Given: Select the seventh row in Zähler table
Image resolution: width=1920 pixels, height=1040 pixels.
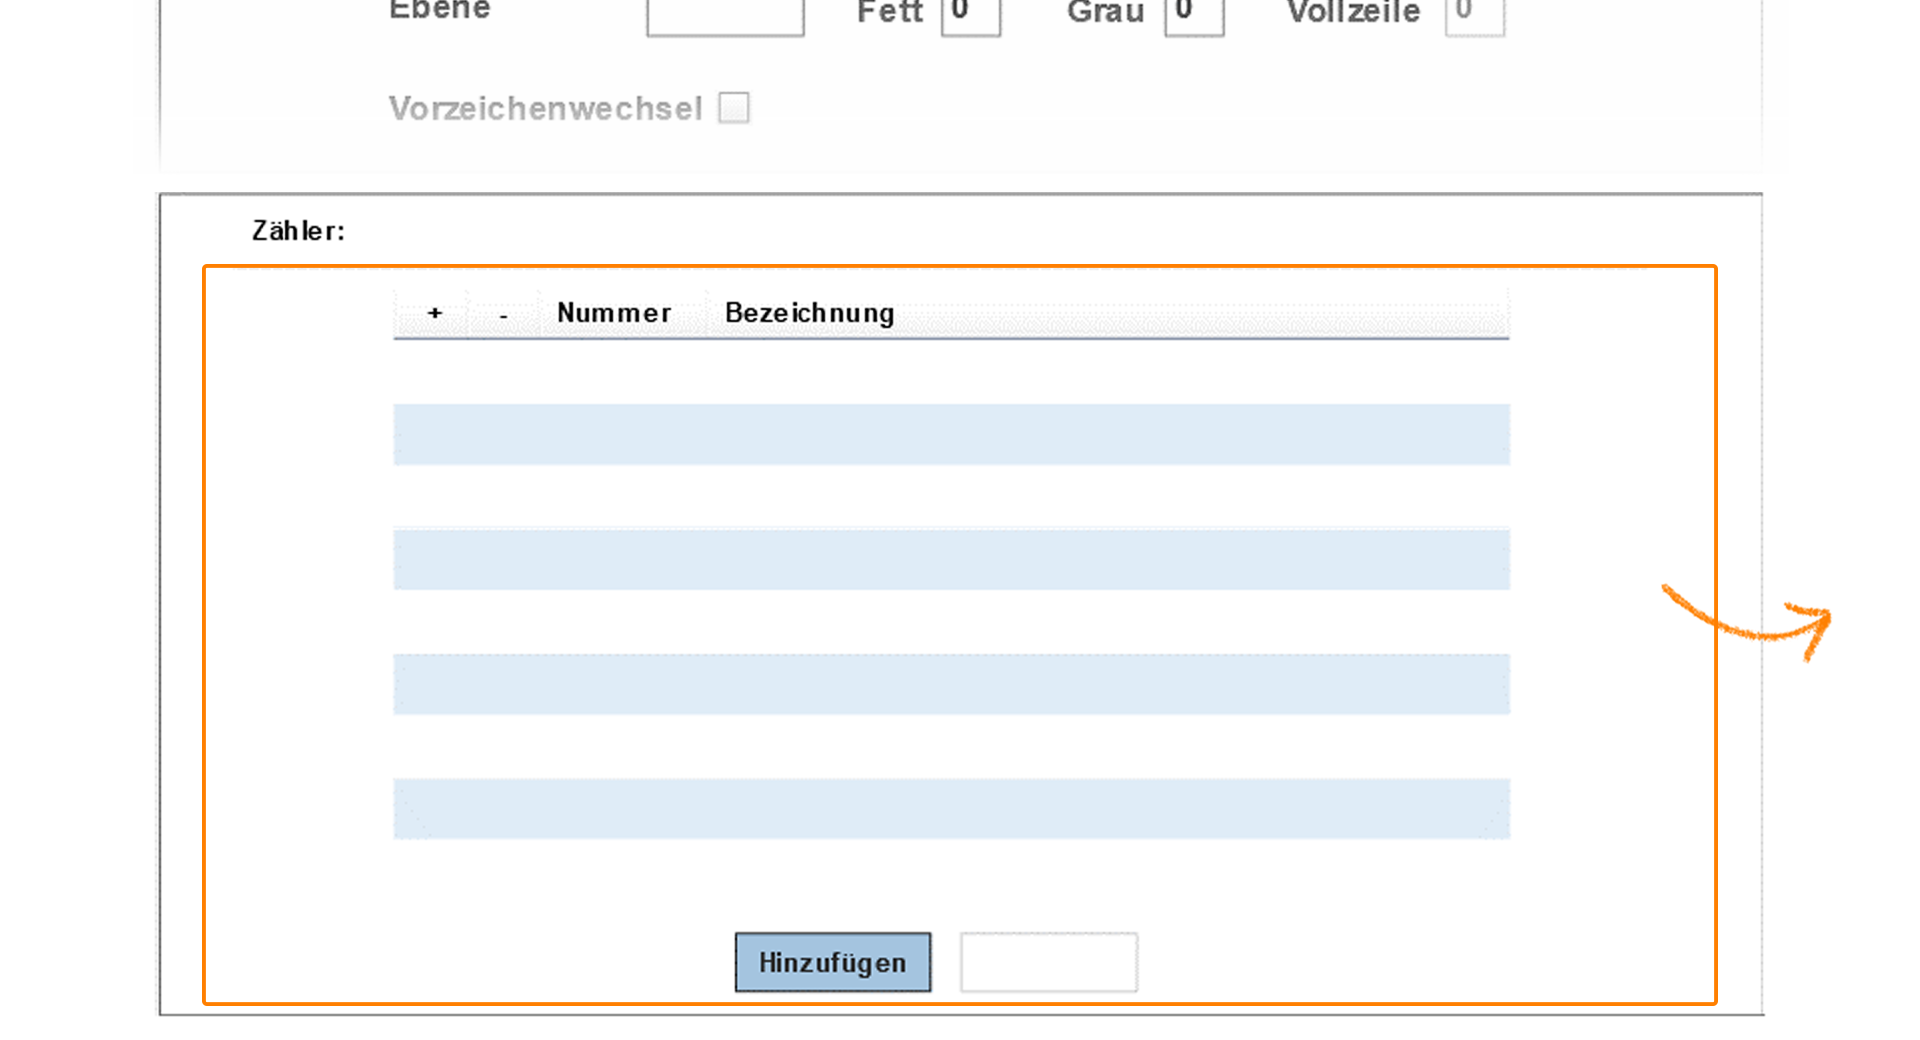Looking at the screenshot, I should [950, 746].
